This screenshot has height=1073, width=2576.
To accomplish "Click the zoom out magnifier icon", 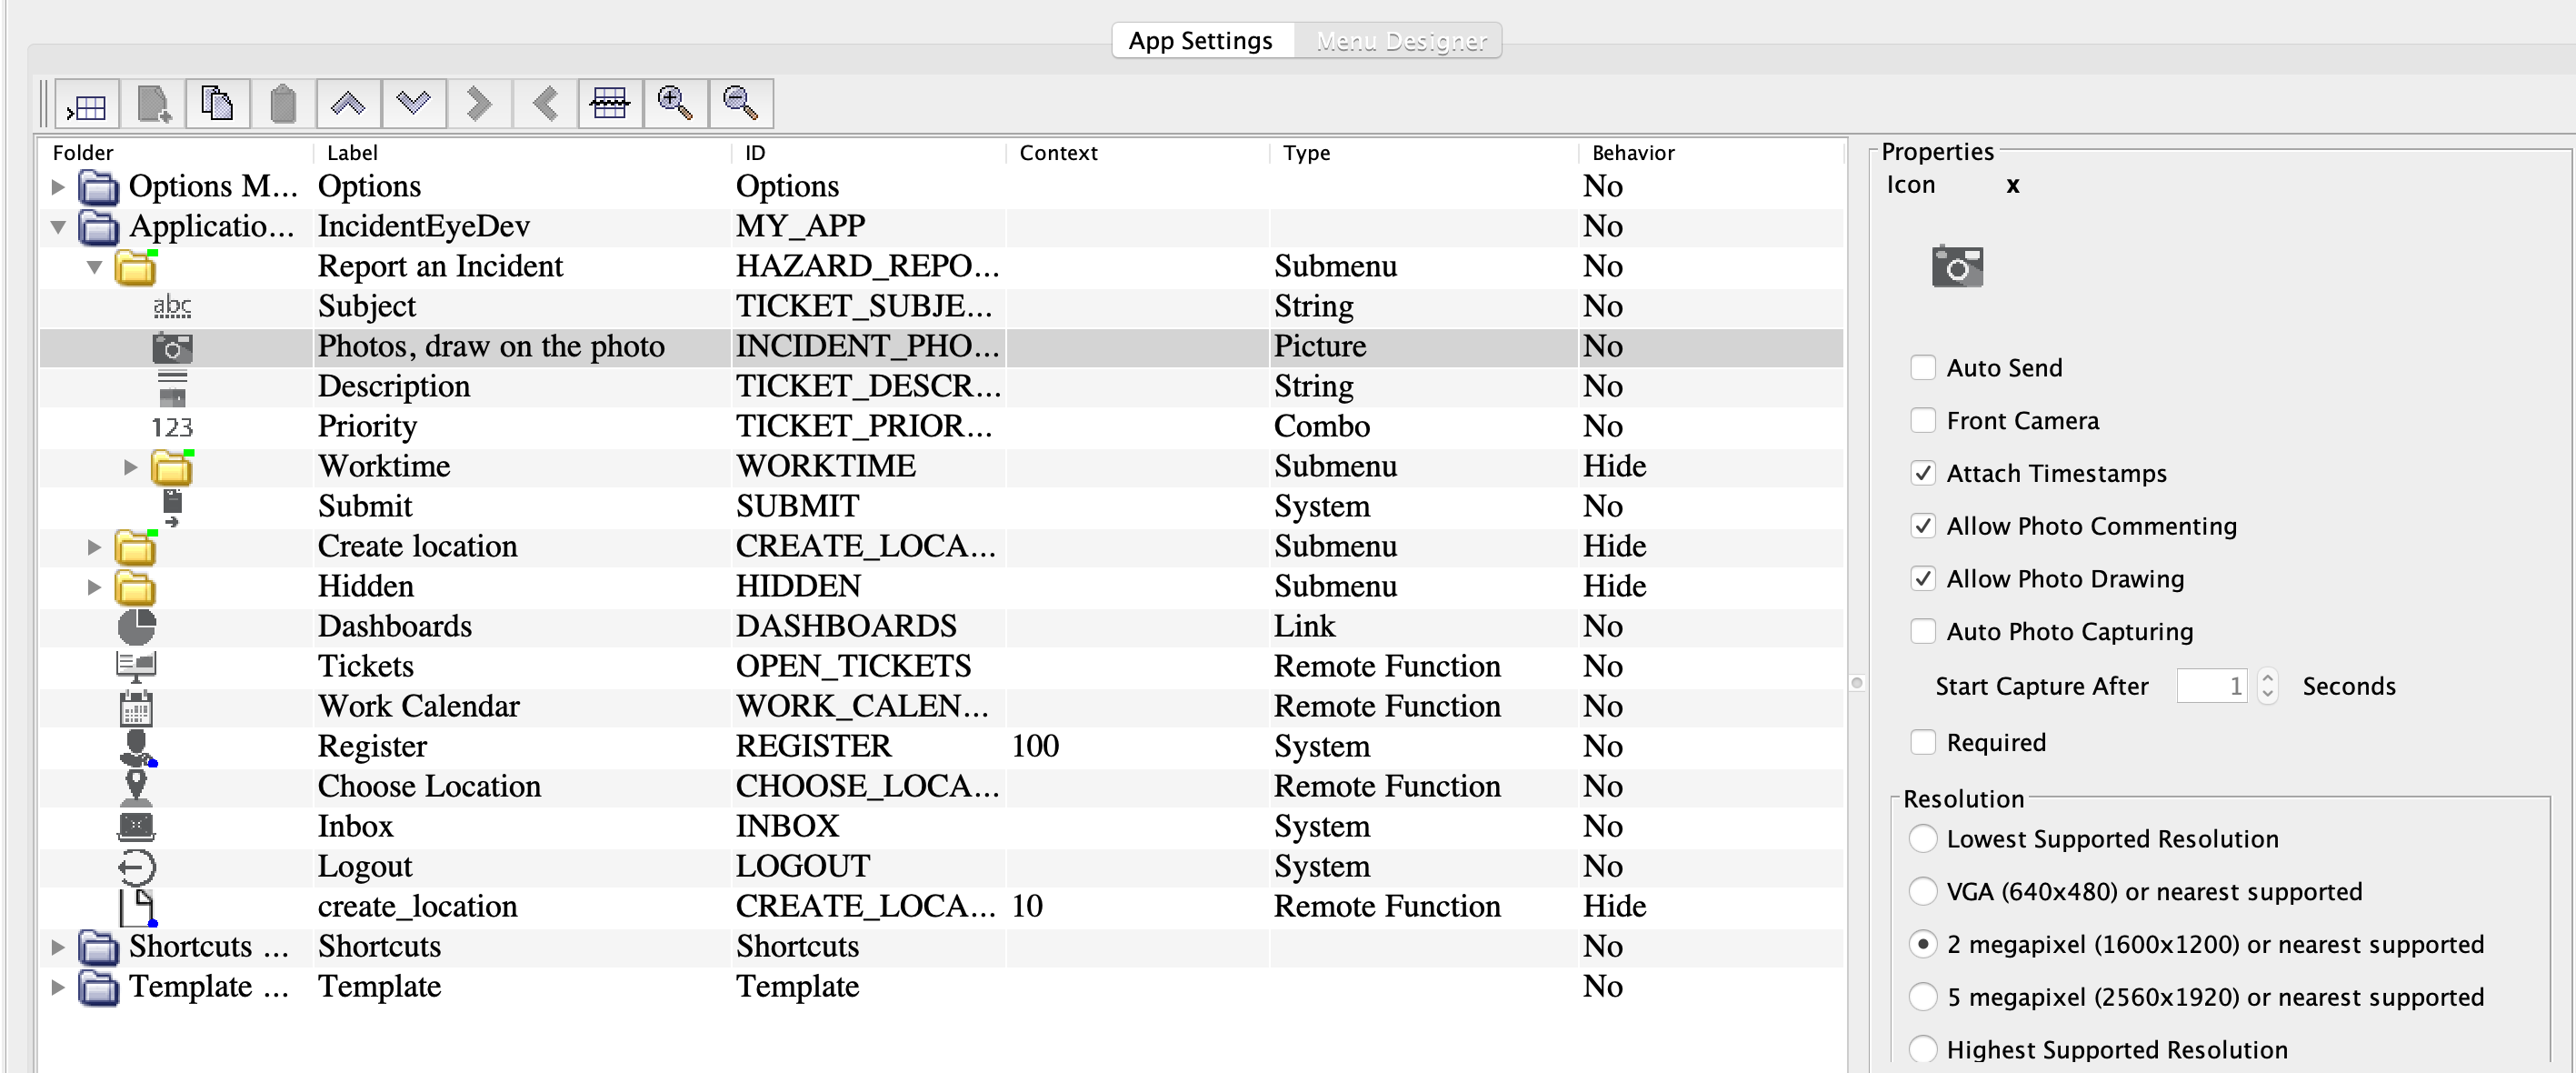I will [740, 104].
